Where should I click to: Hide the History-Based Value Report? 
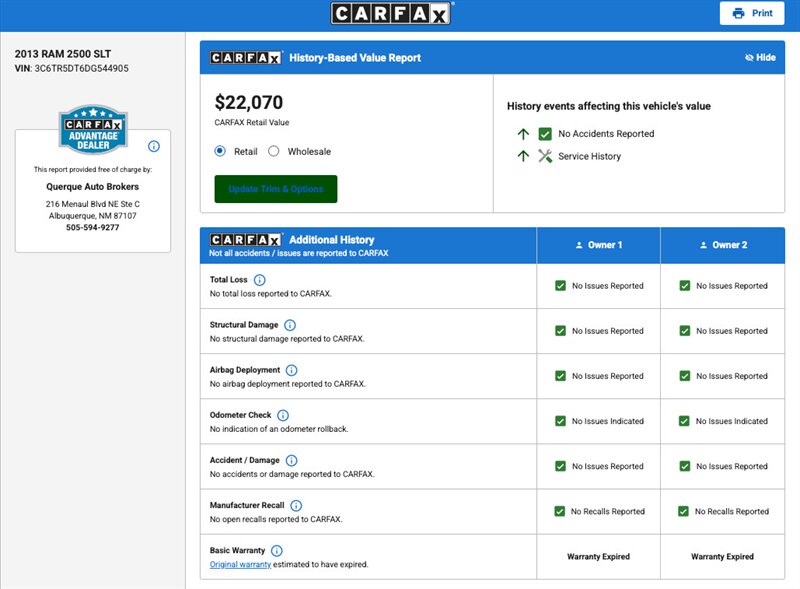pos(760,58)
